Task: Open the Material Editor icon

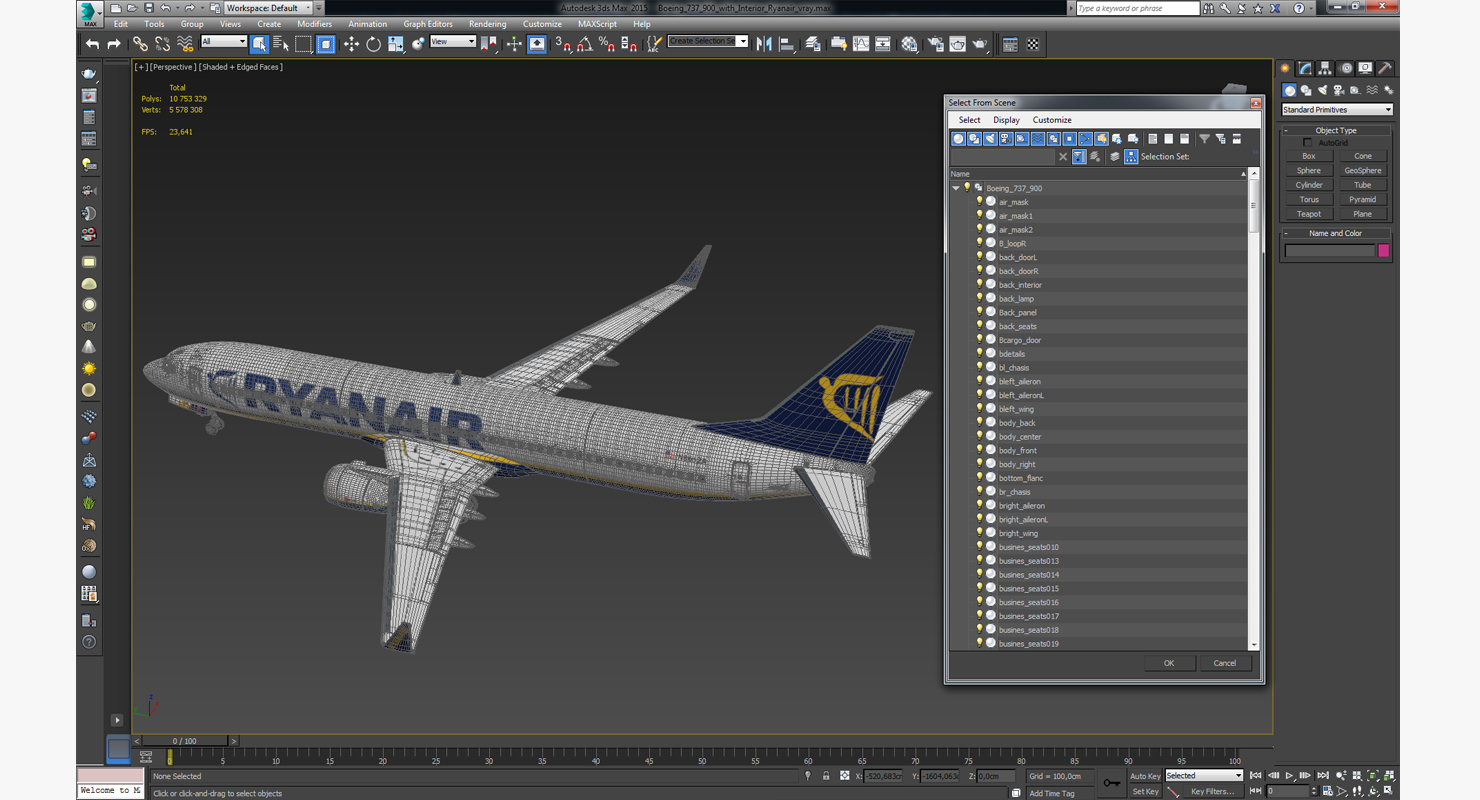Action: [909, 44]
